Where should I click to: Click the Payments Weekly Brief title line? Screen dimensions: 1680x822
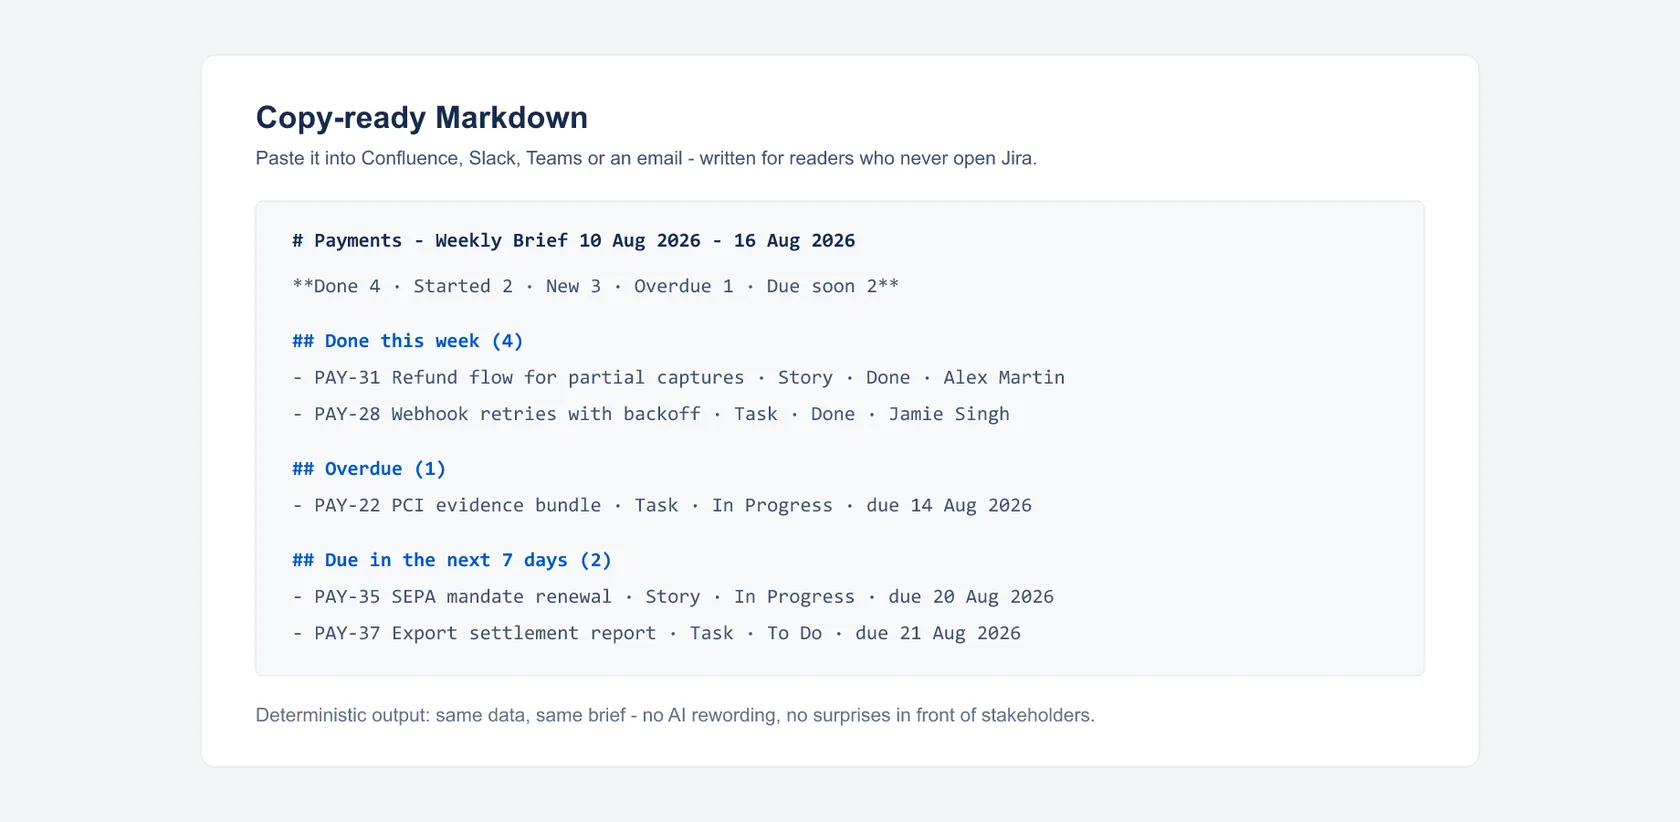click(573, 241)
